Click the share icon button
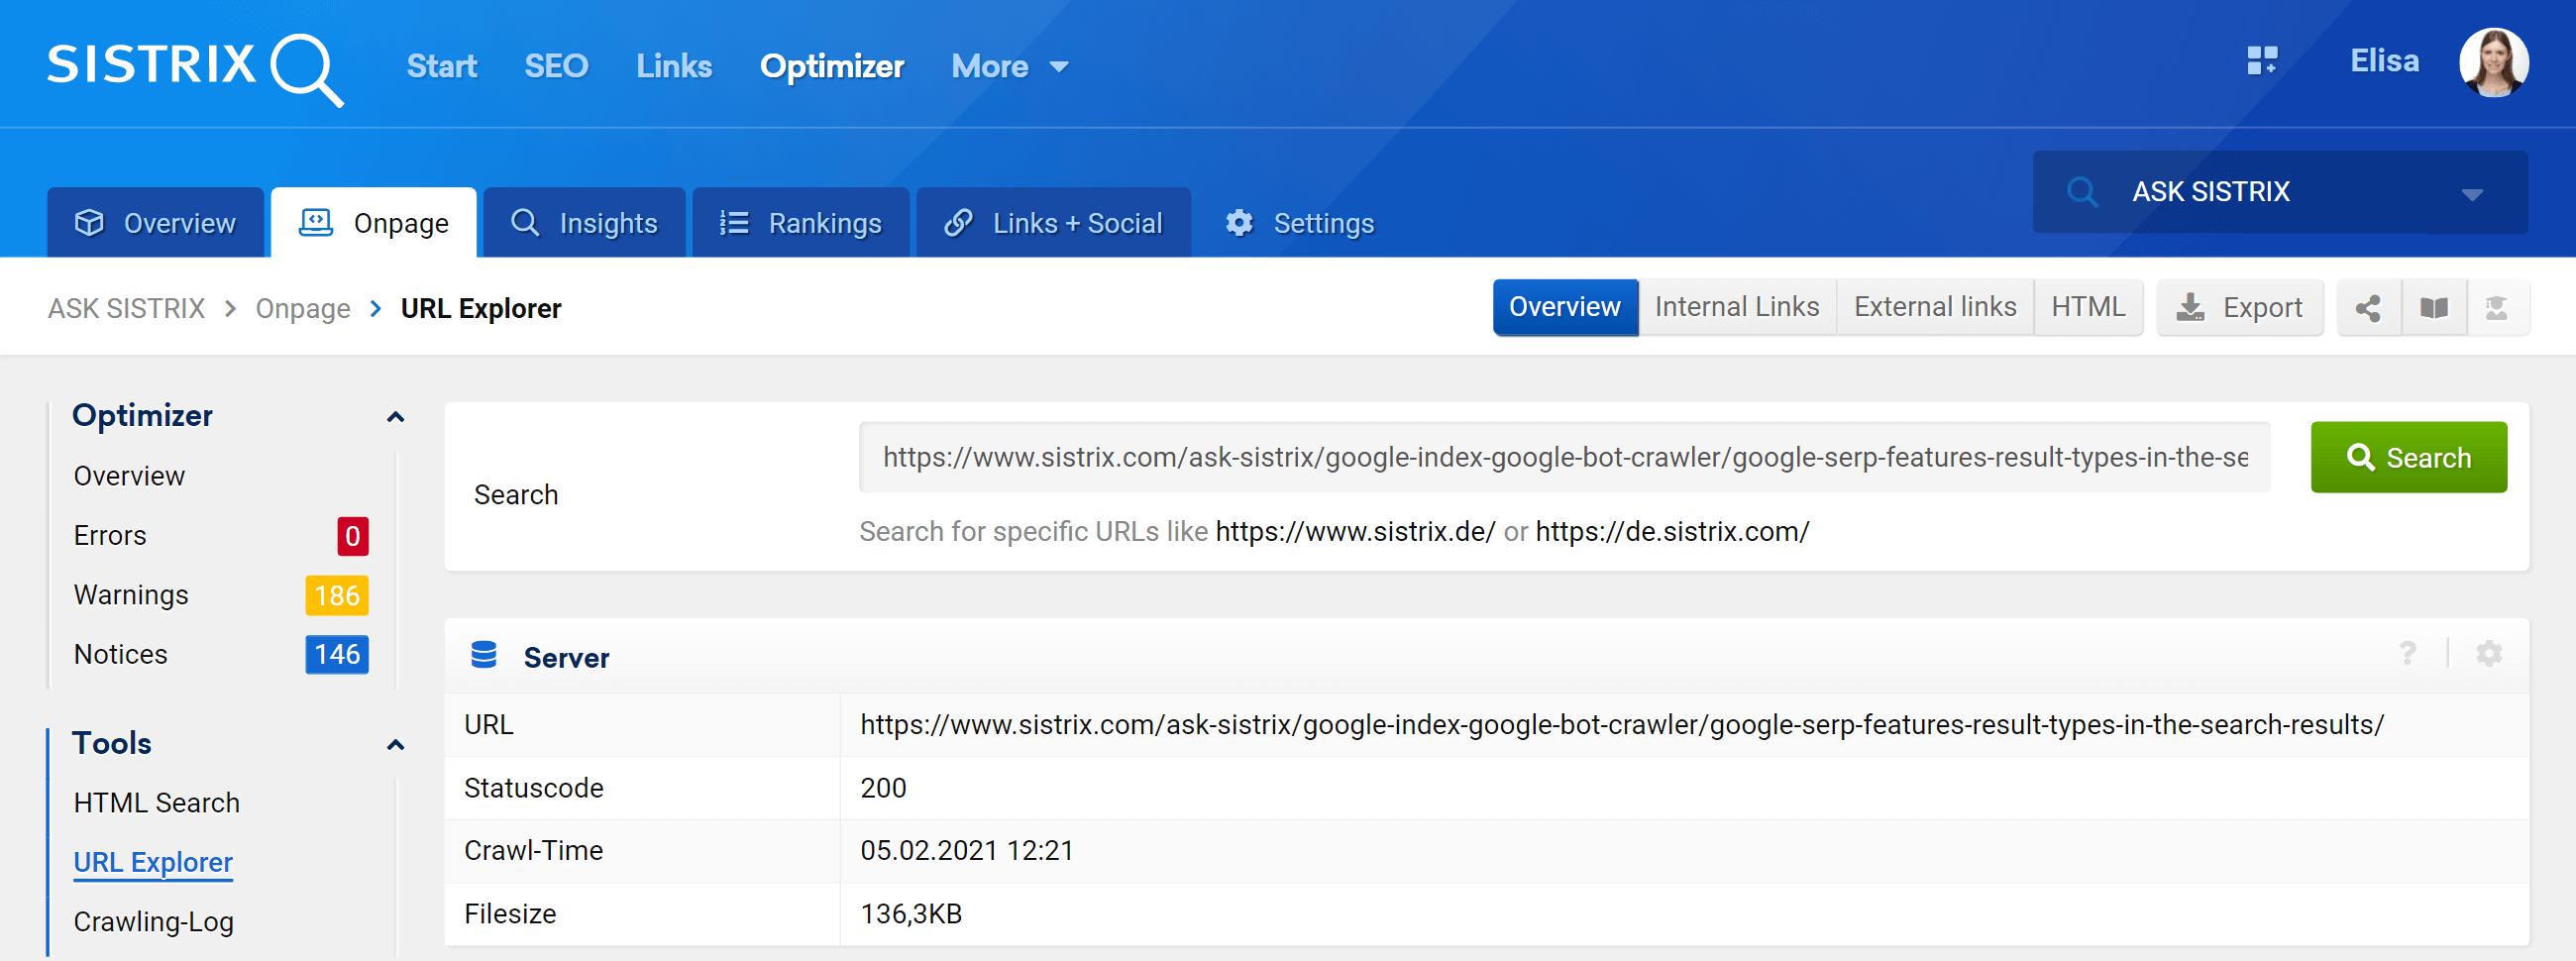 click(2367, 308)
